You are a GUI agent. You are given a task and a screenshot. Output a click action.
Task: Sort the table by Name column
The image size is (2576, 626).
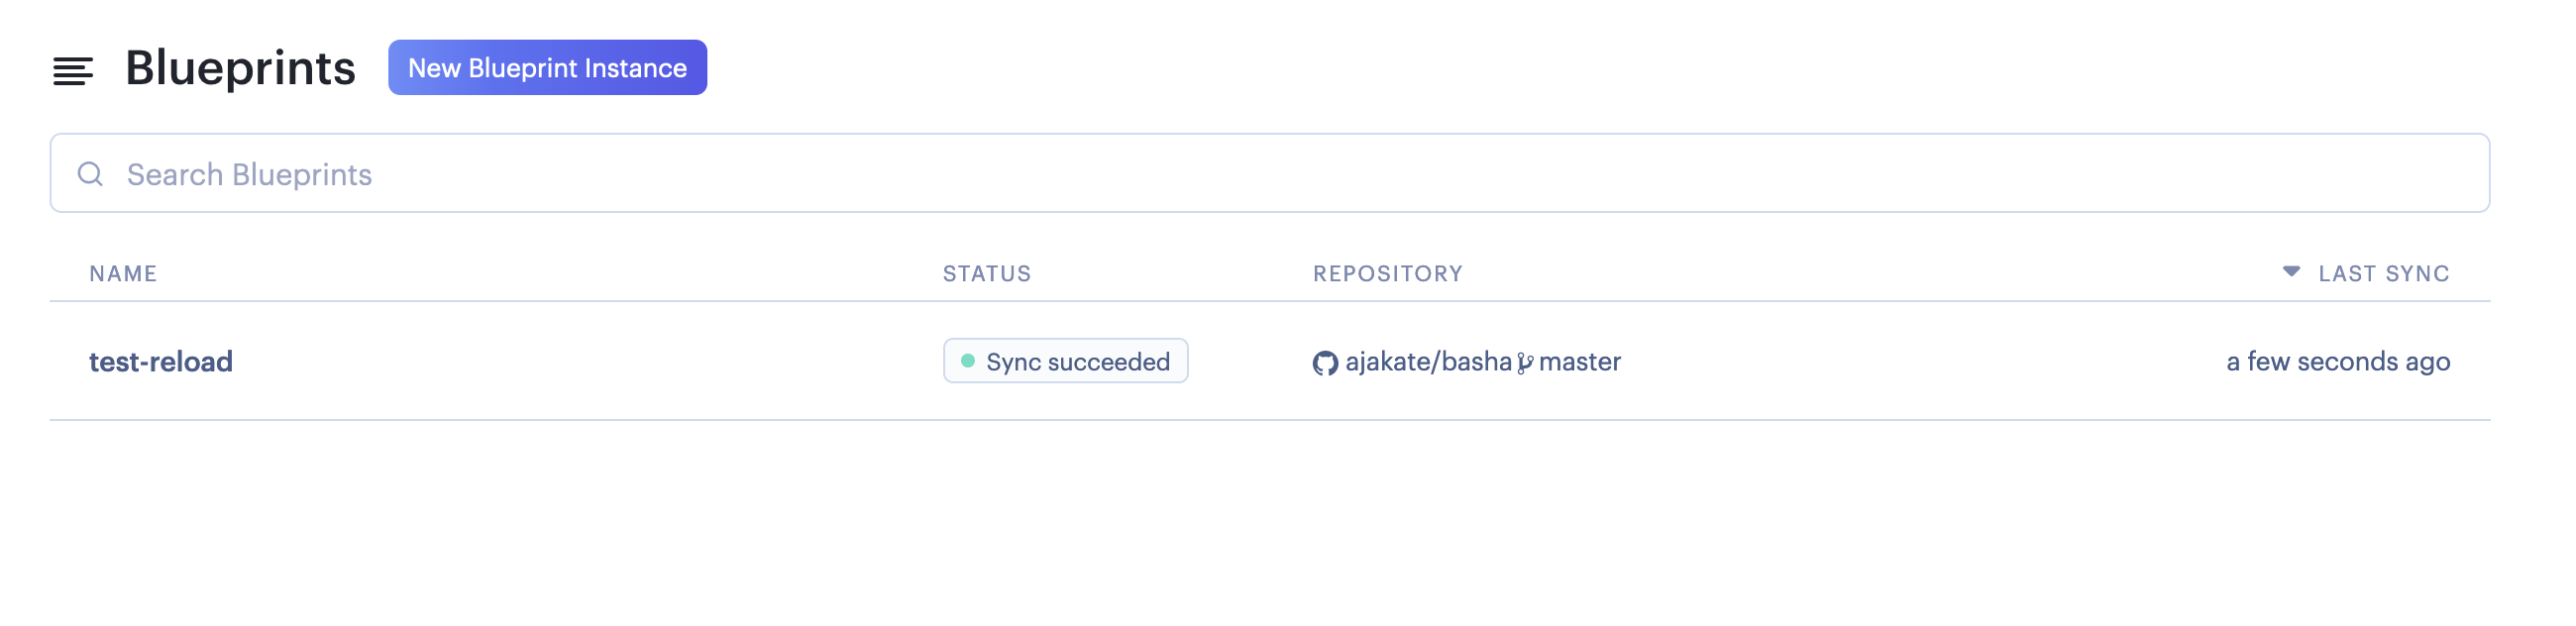[x=123, y=274]
